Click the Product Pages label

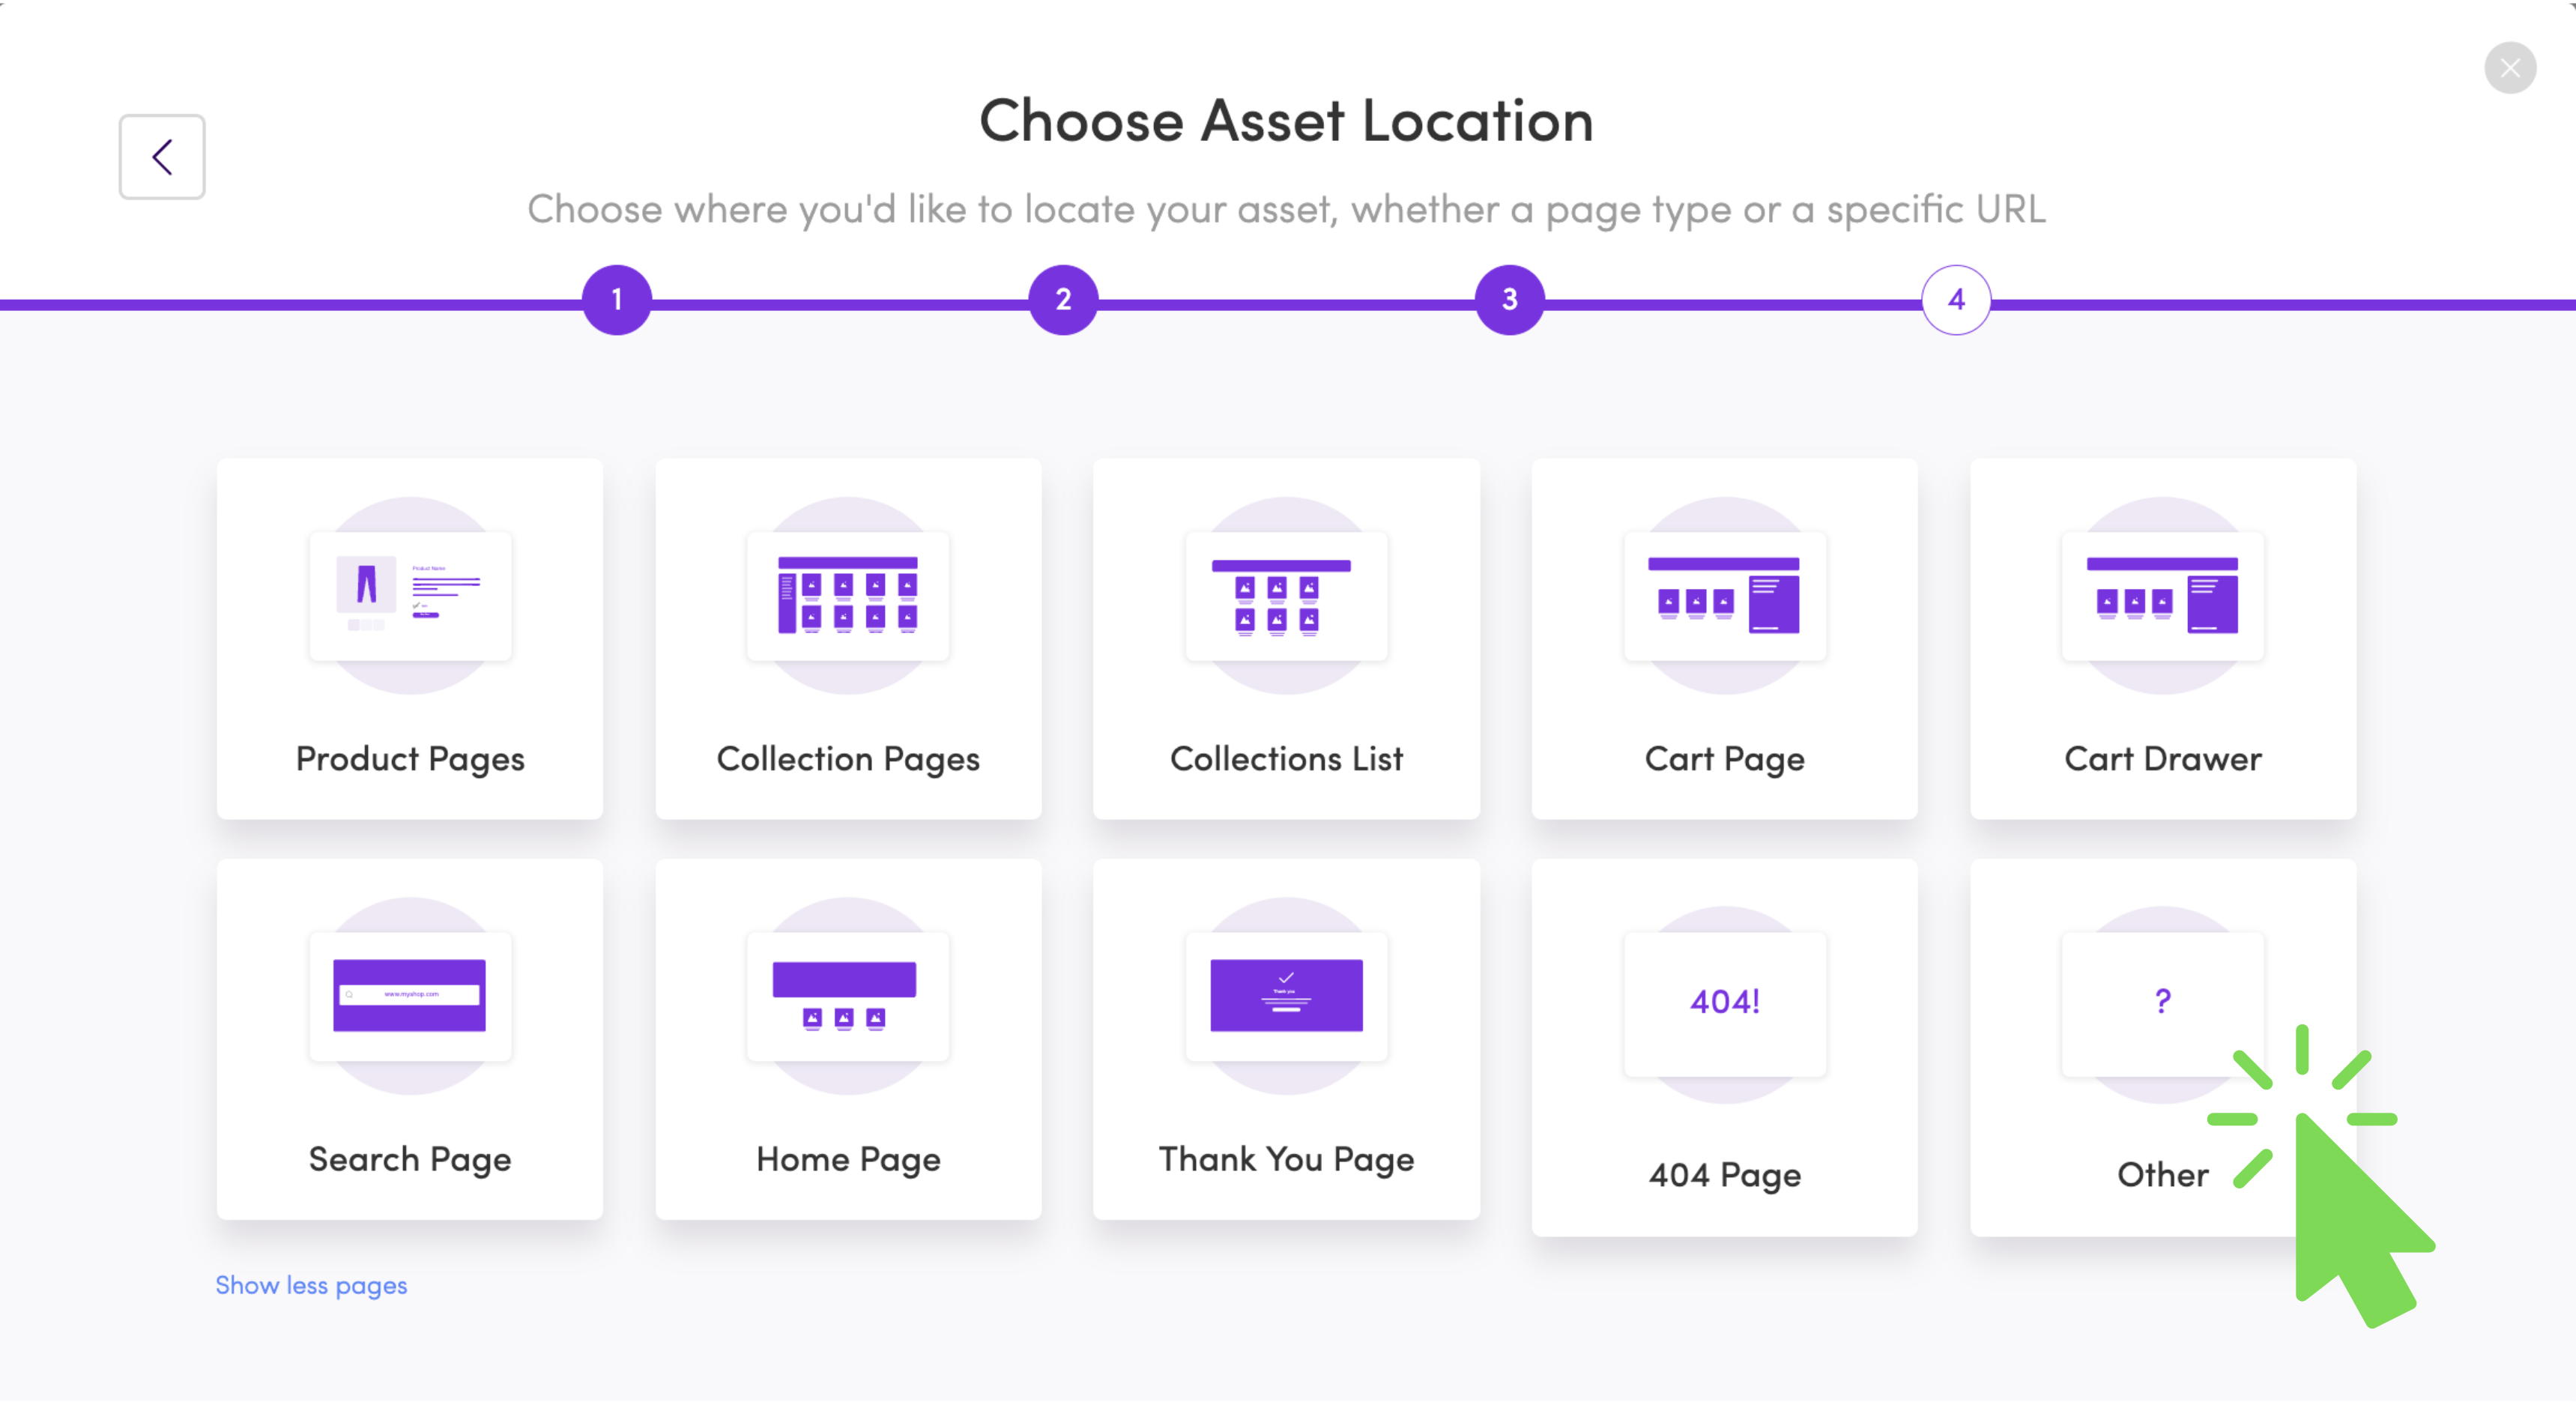coord(410,759)
